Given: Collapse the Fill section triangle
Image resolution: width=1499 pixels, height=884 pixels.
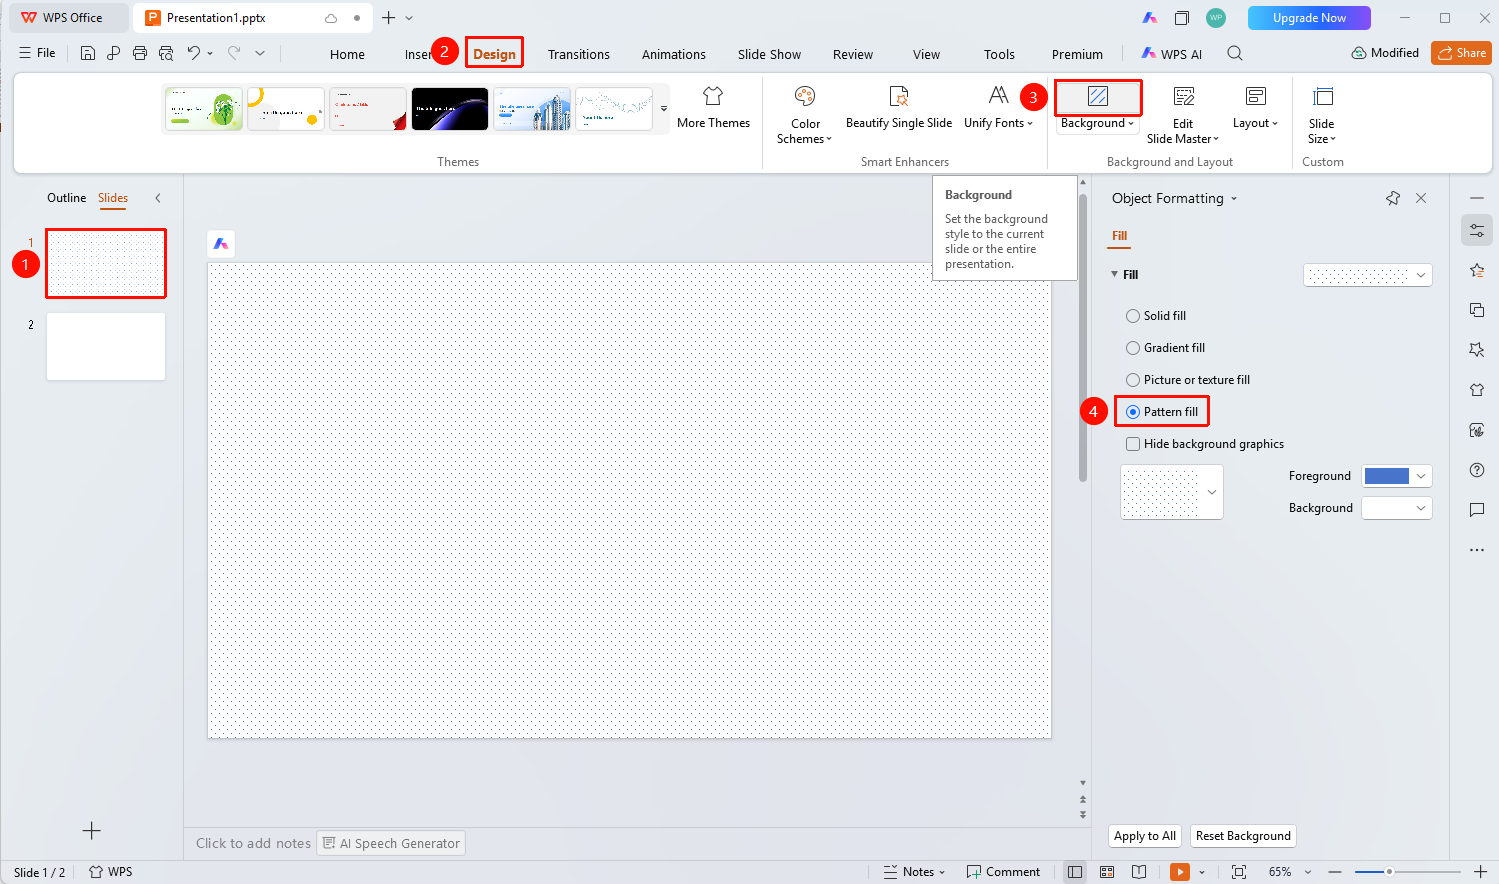Looking at the screenshot, I should pyautogui.click(x=1115, y=274).
